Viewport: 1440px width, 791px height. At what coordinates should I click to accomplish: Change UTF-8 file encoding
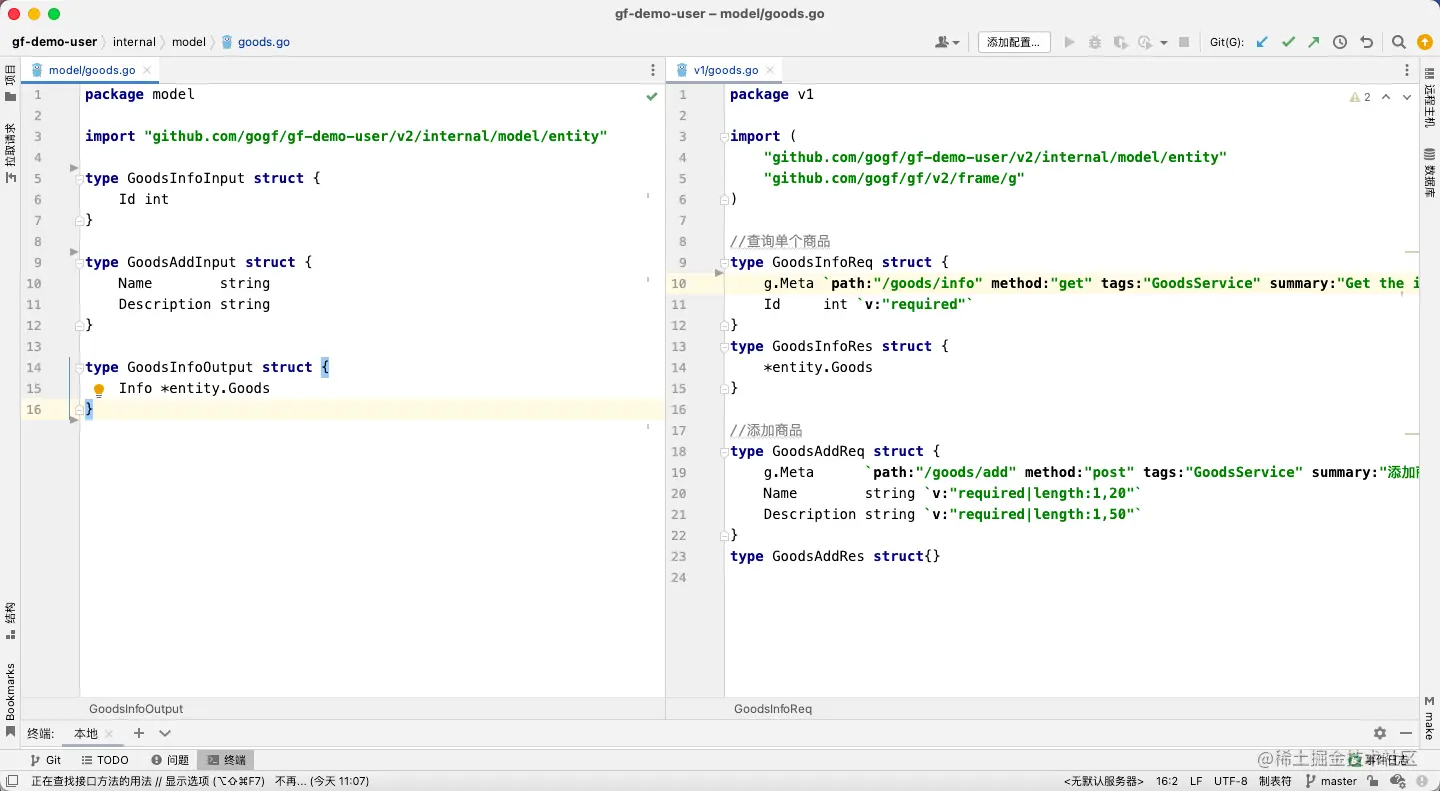coord(1231,781)
